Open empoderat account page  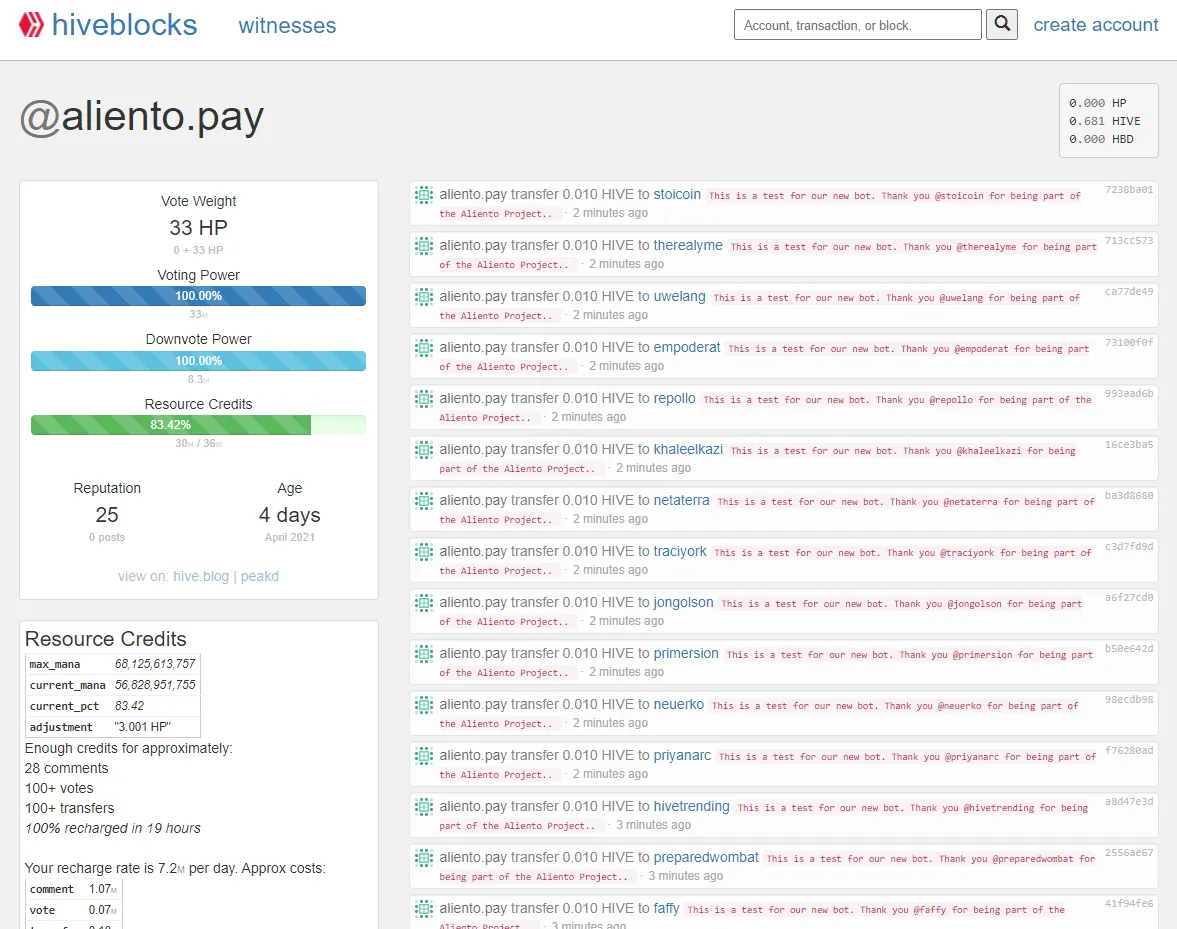pos(687,347)
